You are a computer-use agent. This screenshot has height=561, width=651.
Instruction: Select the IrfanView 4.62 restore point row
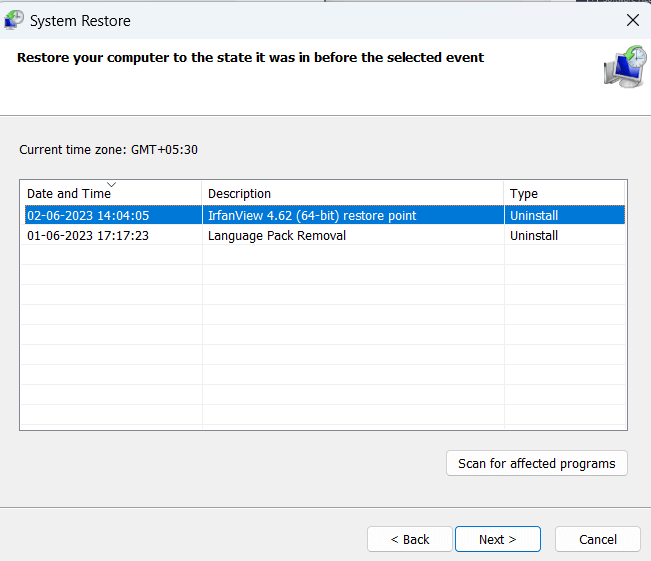[325, 215]
